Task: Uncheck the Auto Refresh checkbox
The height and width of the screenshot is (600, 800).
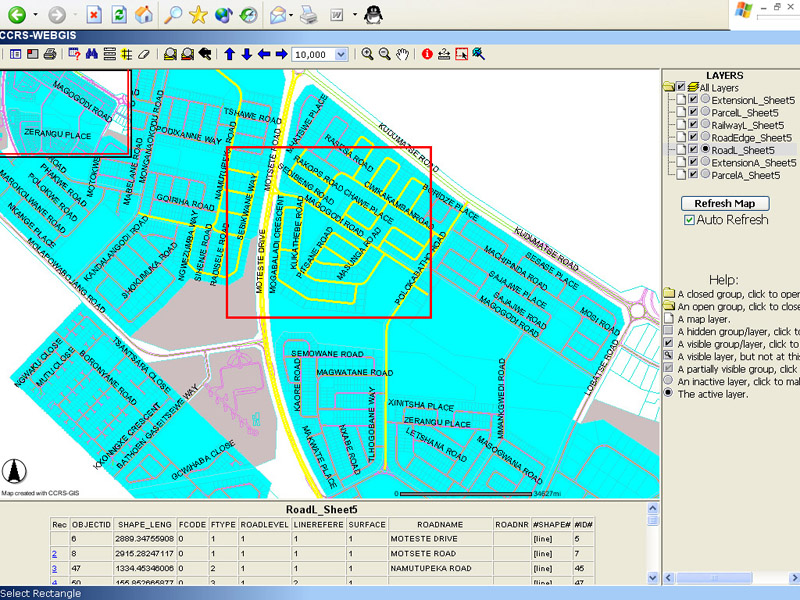Action: tap(690, 219)
